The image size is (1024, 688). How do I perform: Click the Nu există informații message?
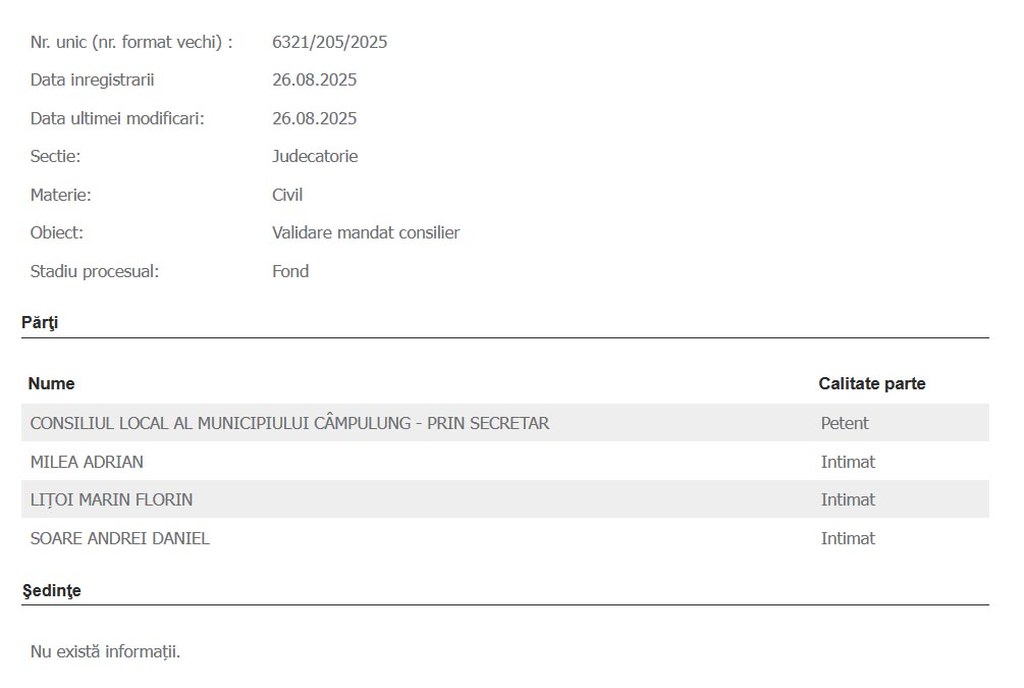click(x=105, y=651)
